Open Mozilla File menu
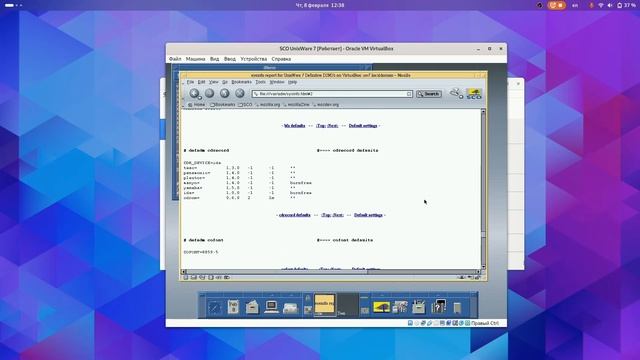This screenshot has width=640, height=360. click(190, 82)
